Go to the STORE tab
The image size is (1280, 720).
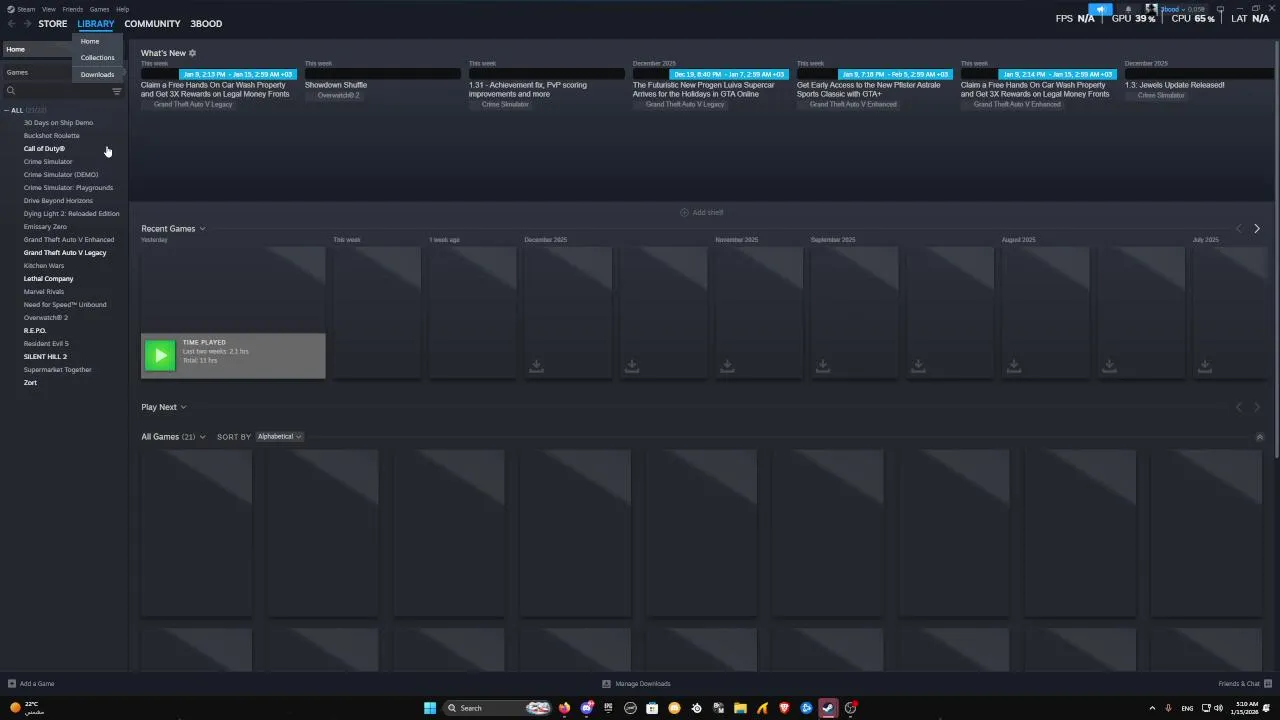[x=53, y=23]
